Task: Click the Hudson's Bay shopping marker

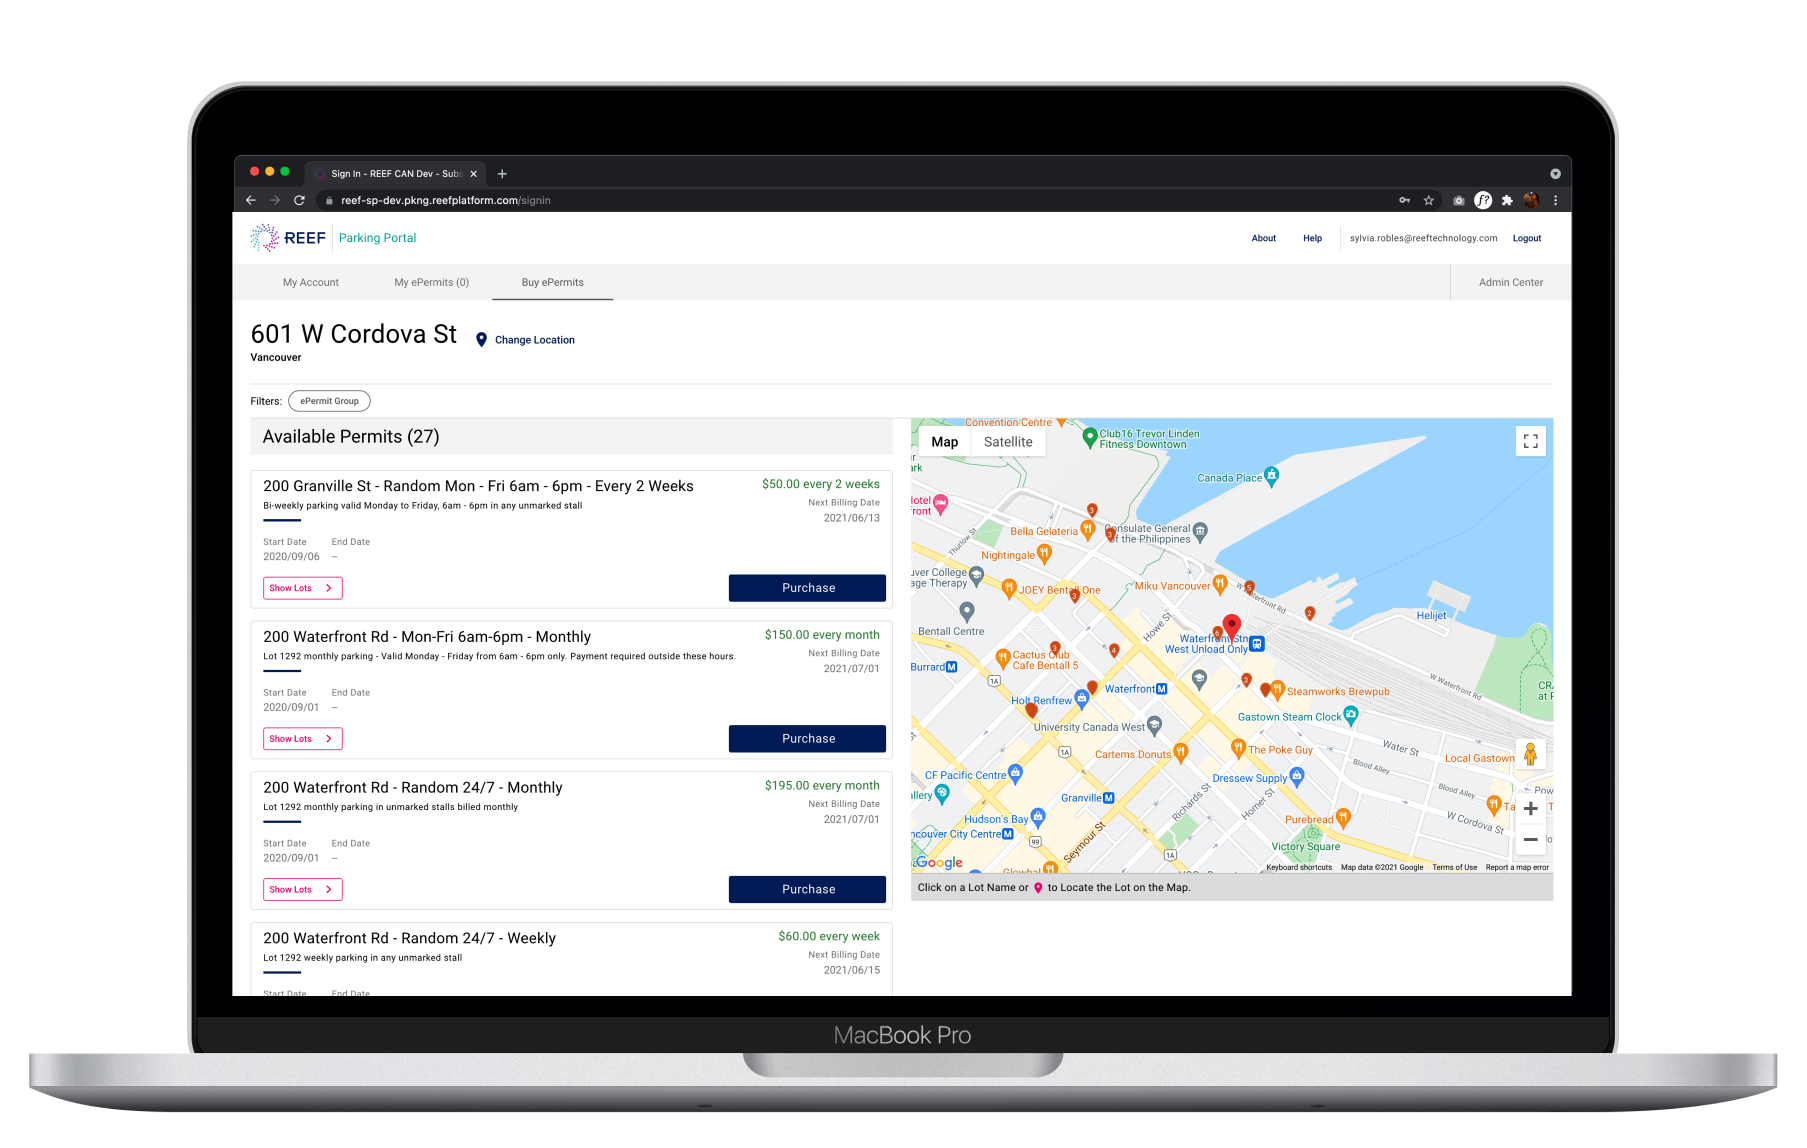Action: tap(1038, 817)
